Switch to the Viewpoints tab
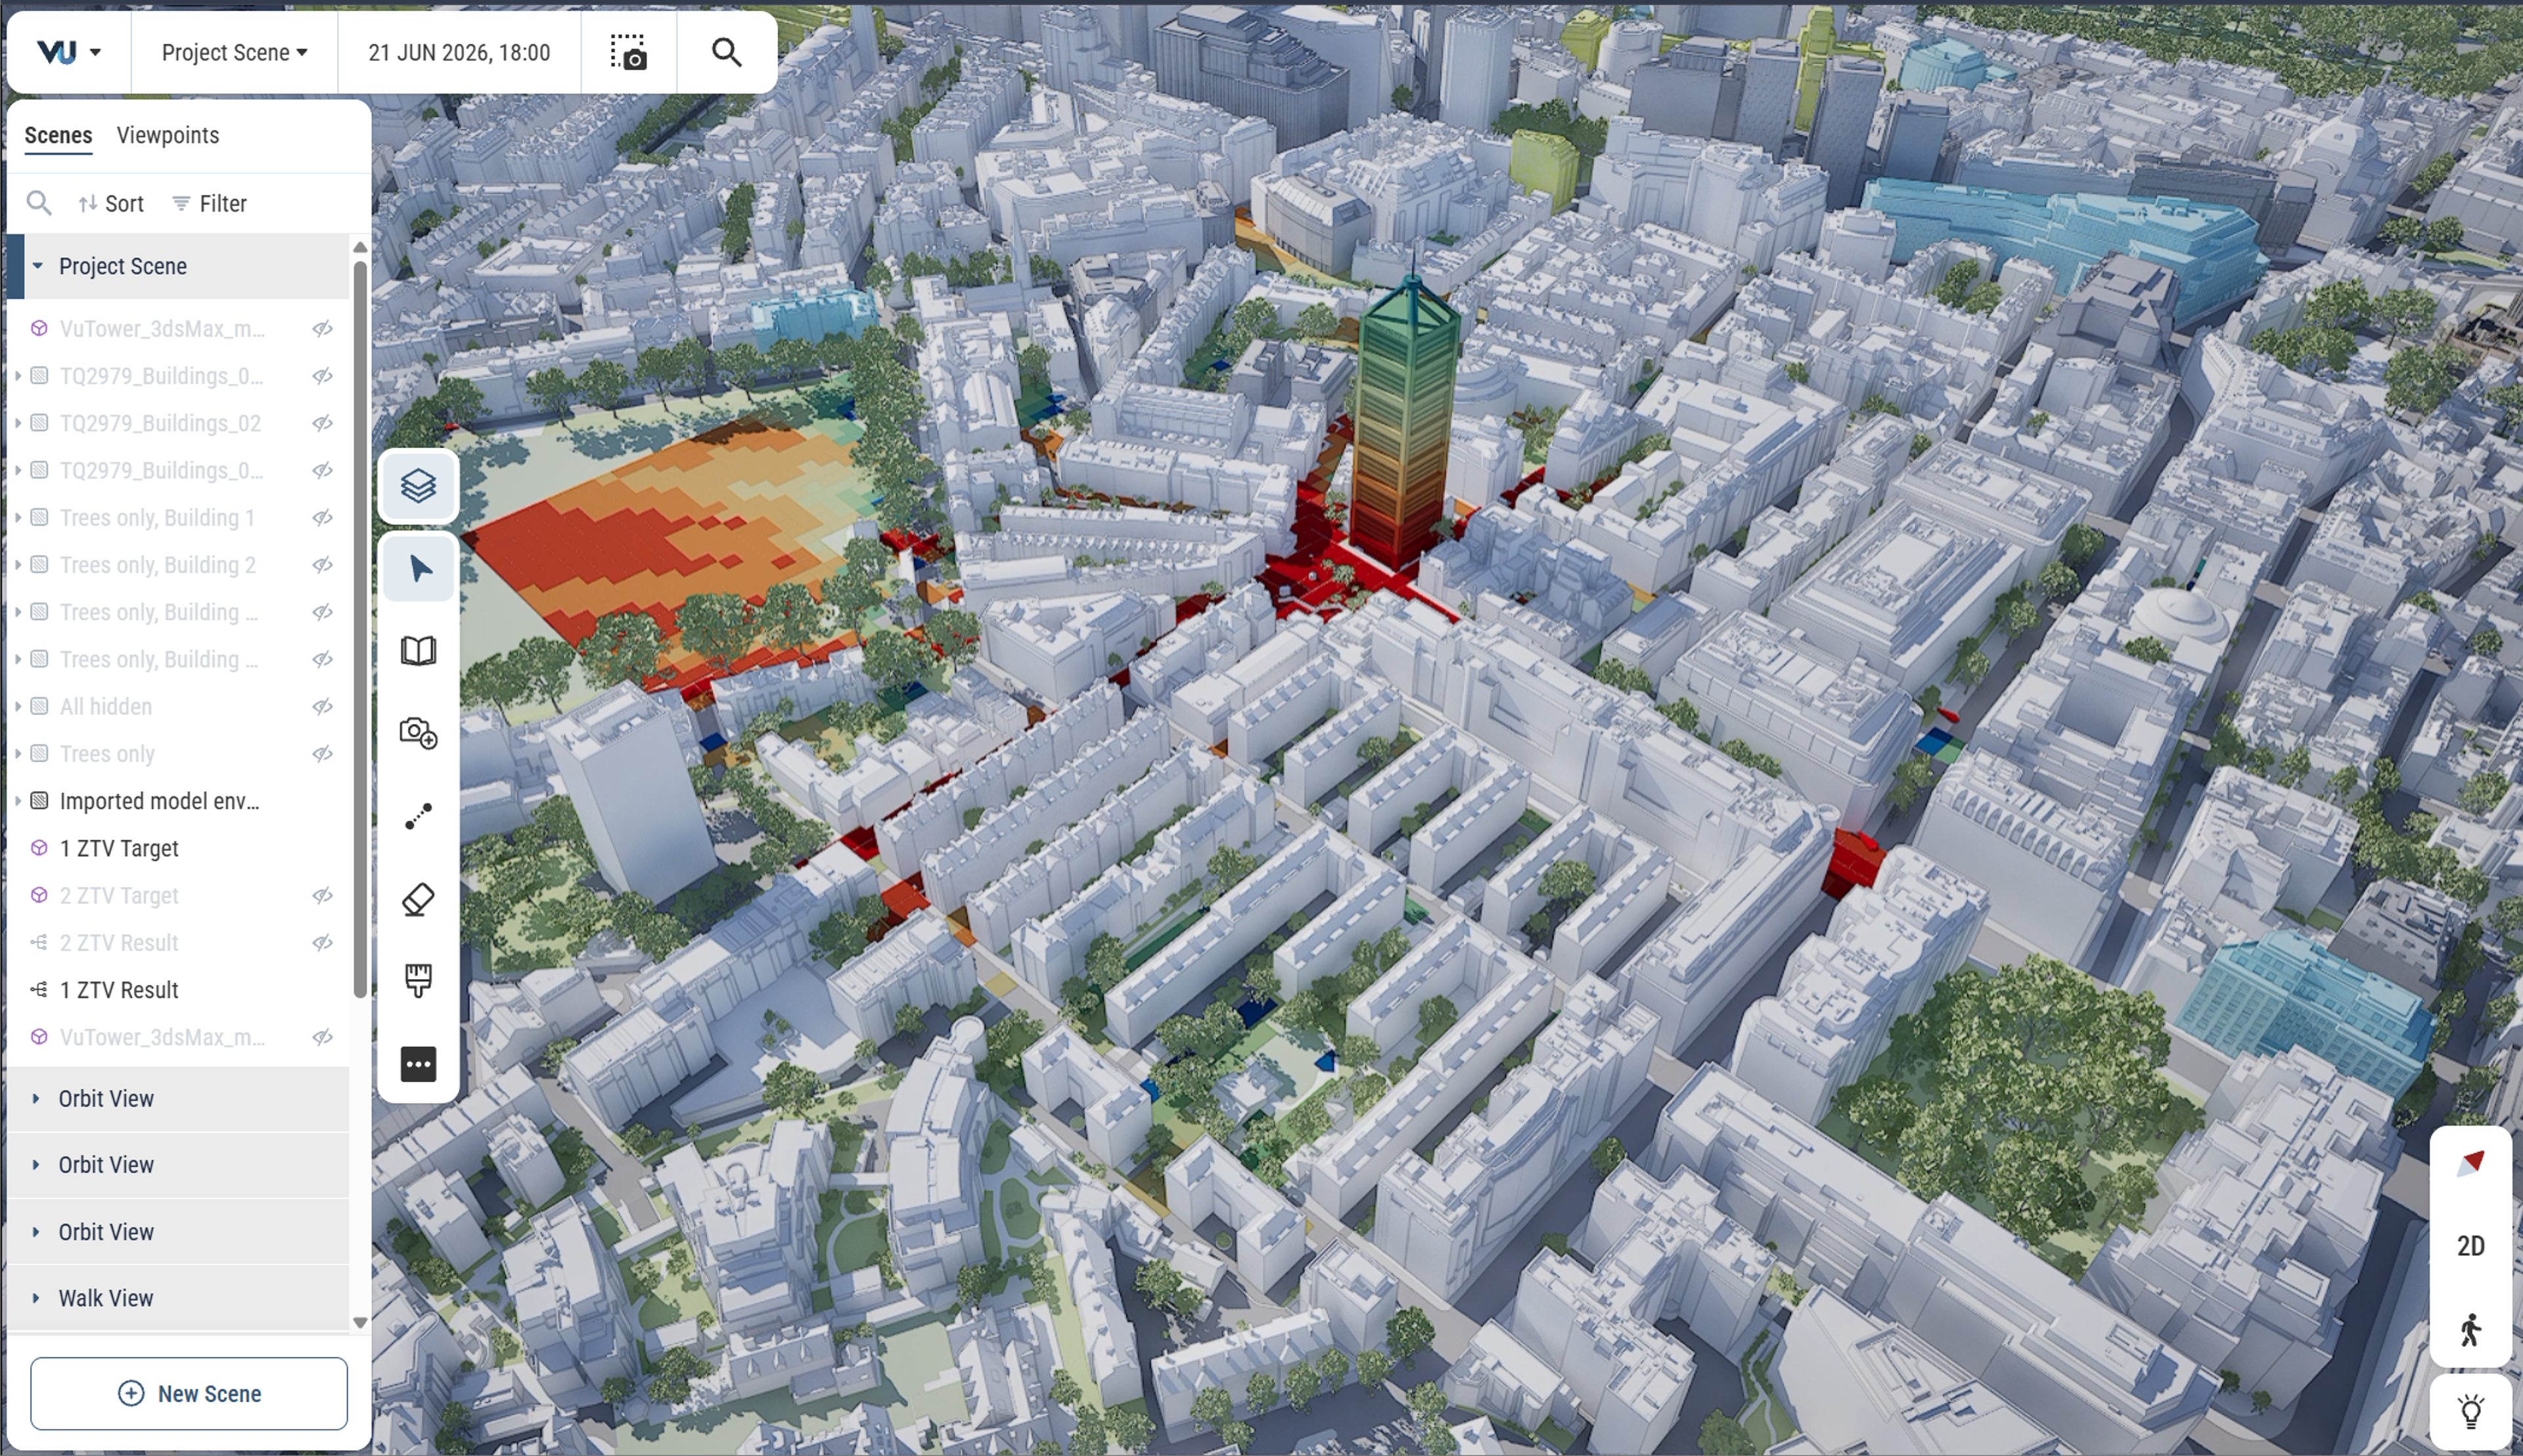This screenshot has width=2523, height=1456. [168, 135]
